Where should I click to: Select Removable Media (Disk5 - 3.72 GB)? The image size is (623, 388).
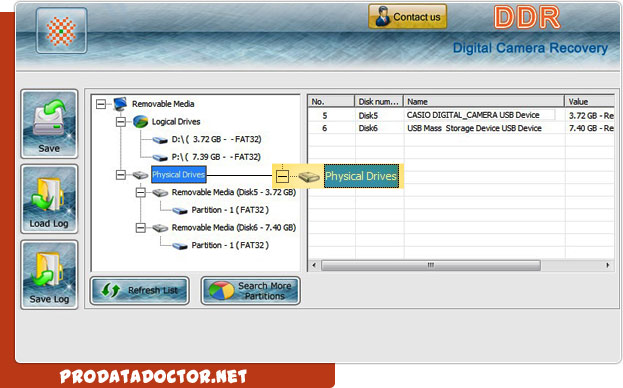[234, 192]
